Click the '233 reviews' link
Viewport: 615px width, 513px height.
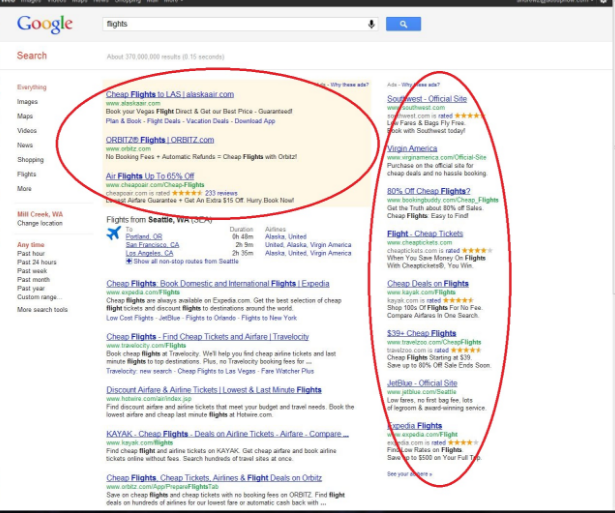pos(221,193)
